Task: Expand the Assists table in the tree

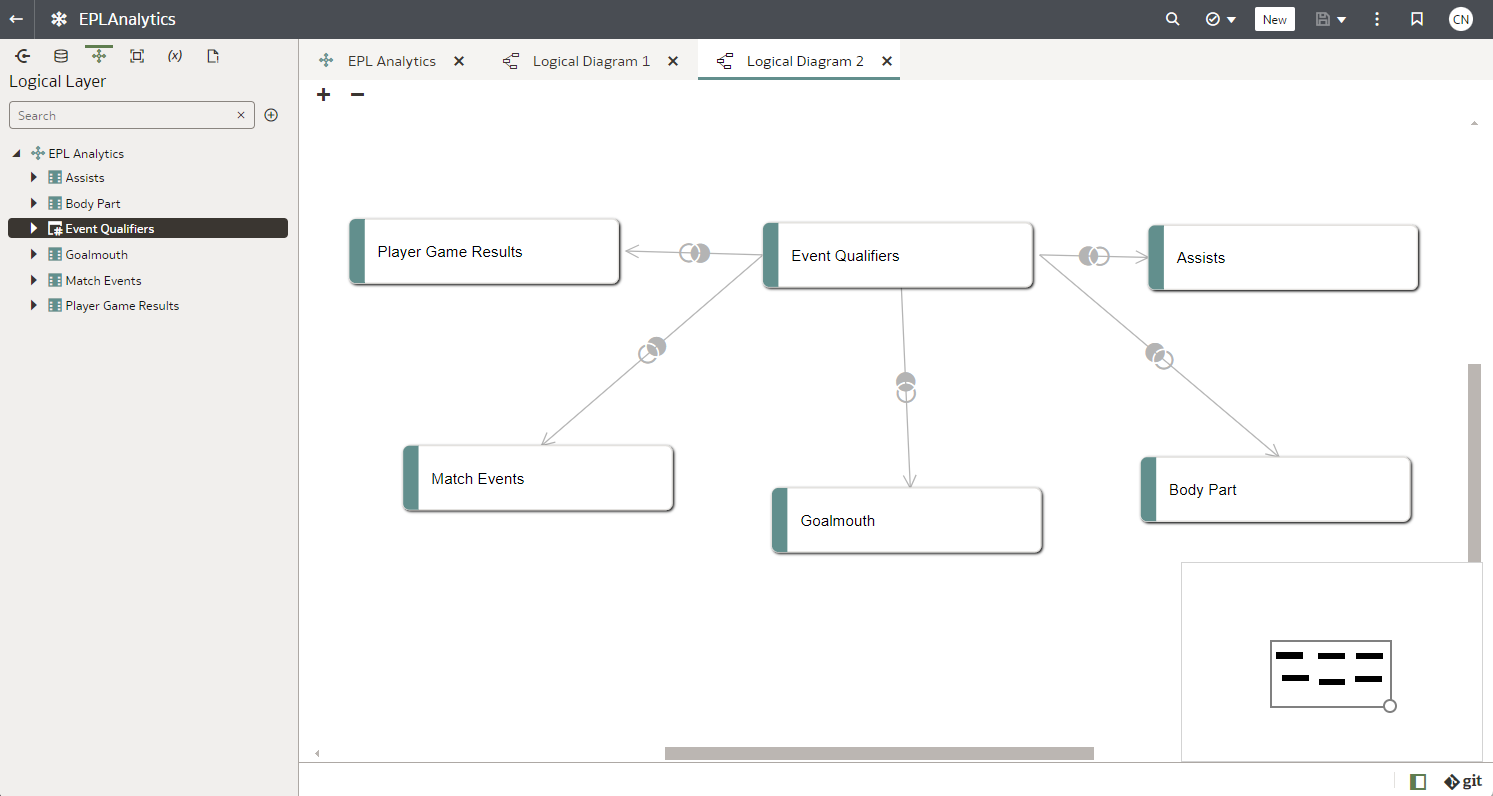Action: pos(33,177)
